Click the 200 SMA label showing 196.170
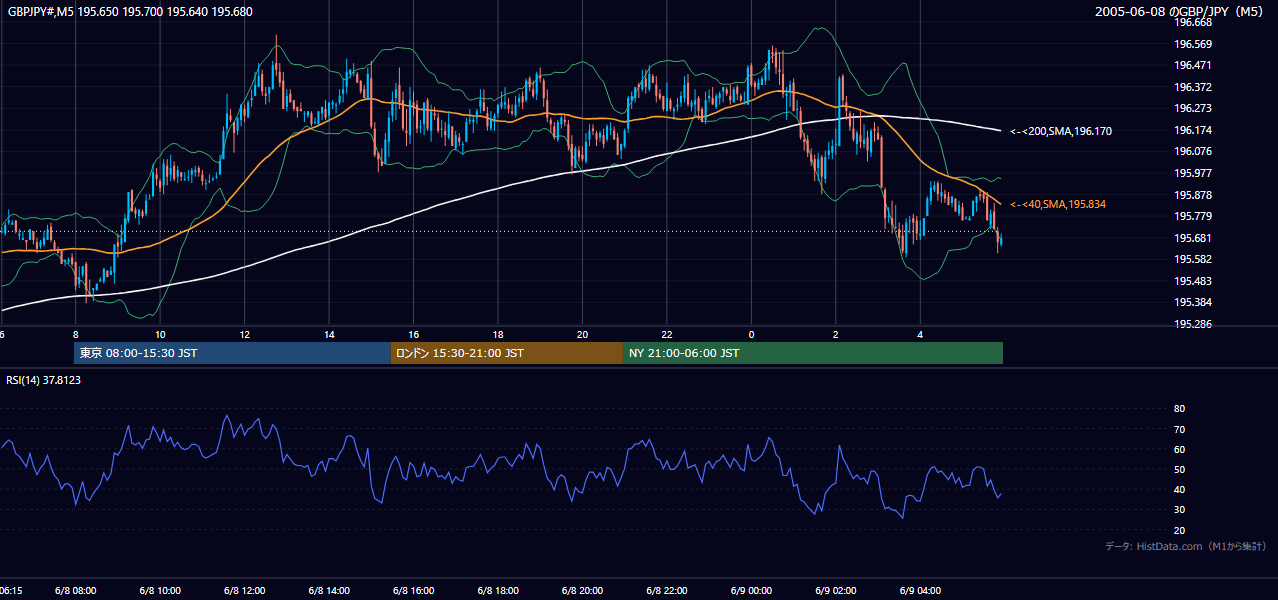This screenshot has height=600, width=1278. 1061,131
